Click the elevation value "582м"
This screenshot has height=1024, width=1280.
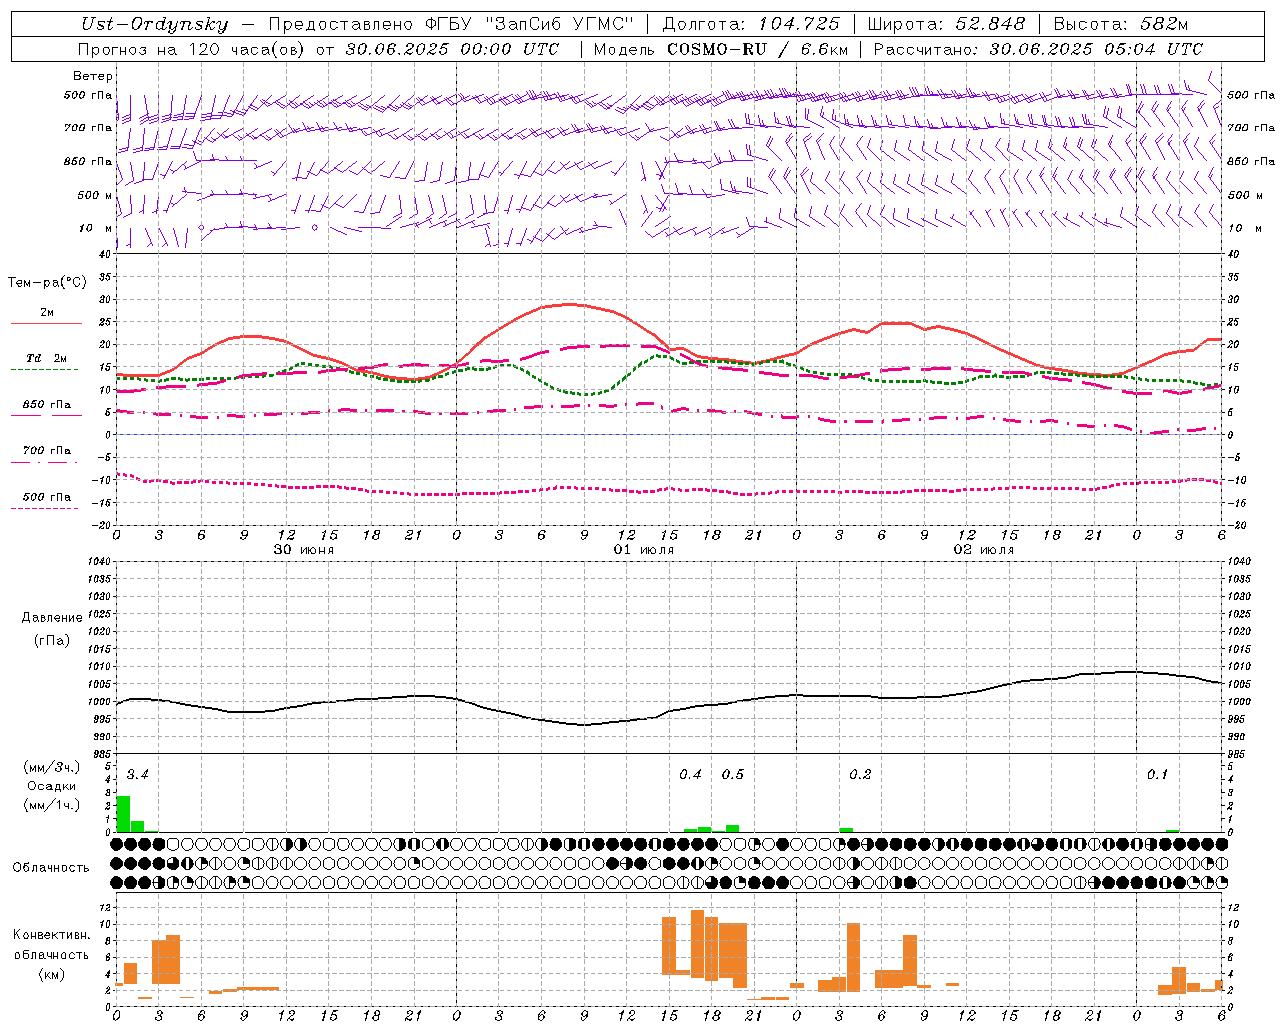tap(1164, 24)
